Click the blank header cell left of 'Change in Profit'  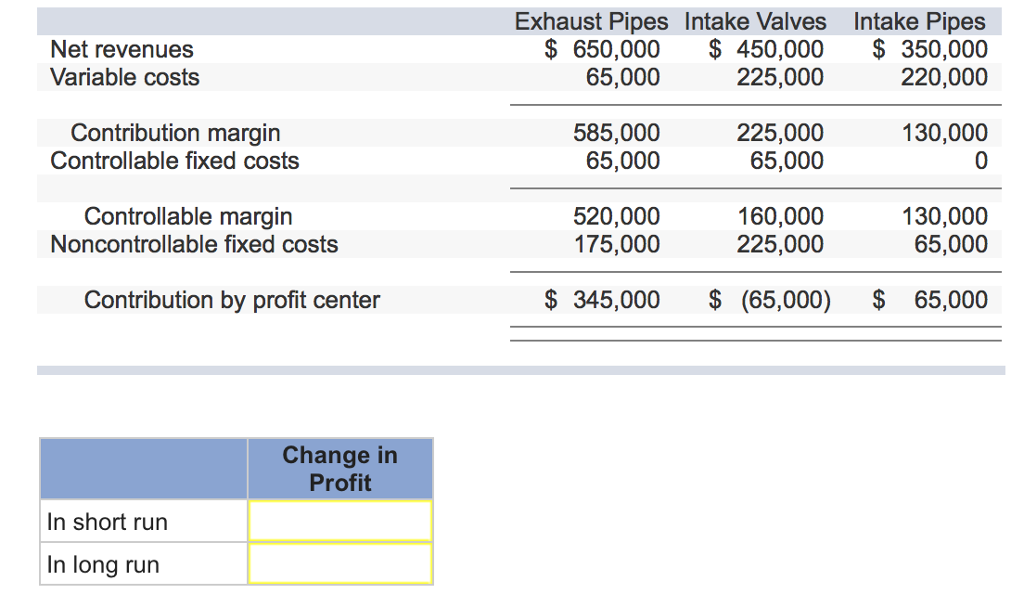tap(144, 469)
